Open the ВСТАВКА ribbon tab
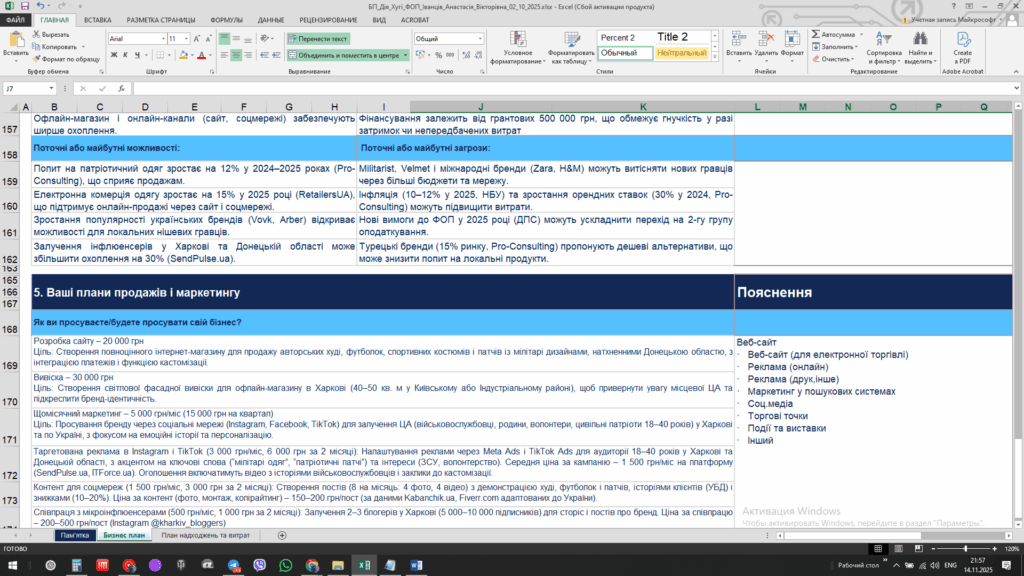This screenshot has height=576, width=1024. (x=98, y=19)
